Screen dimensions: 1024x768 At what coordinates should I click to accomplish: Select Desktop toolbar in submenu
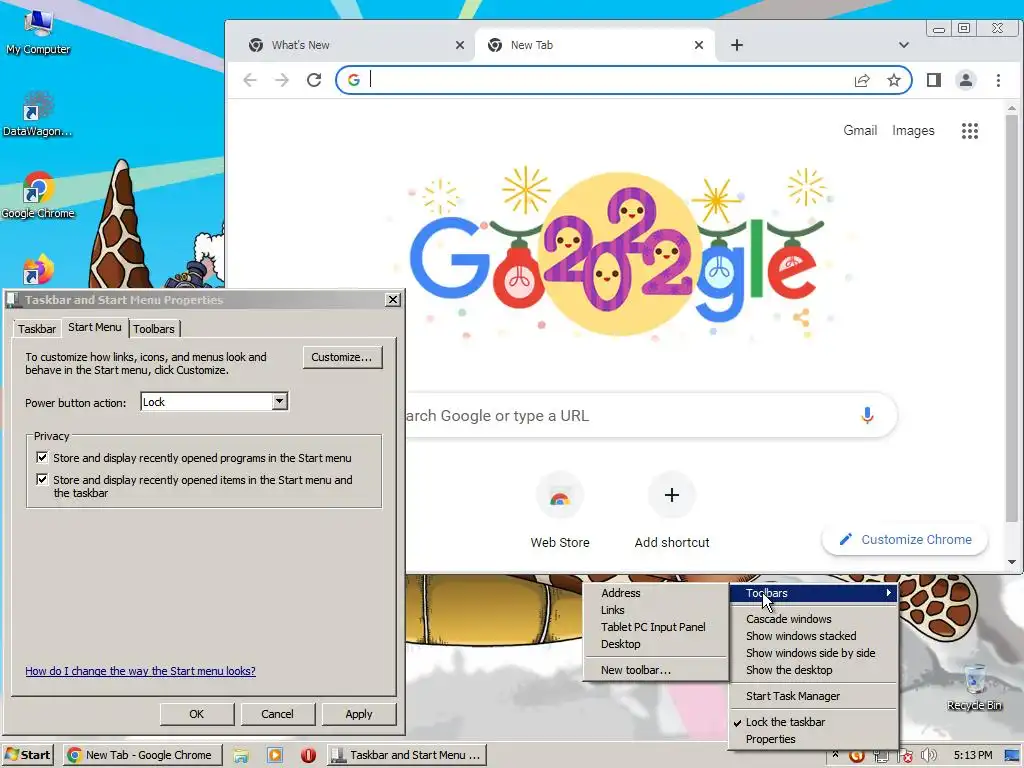(x=656, y=644)
